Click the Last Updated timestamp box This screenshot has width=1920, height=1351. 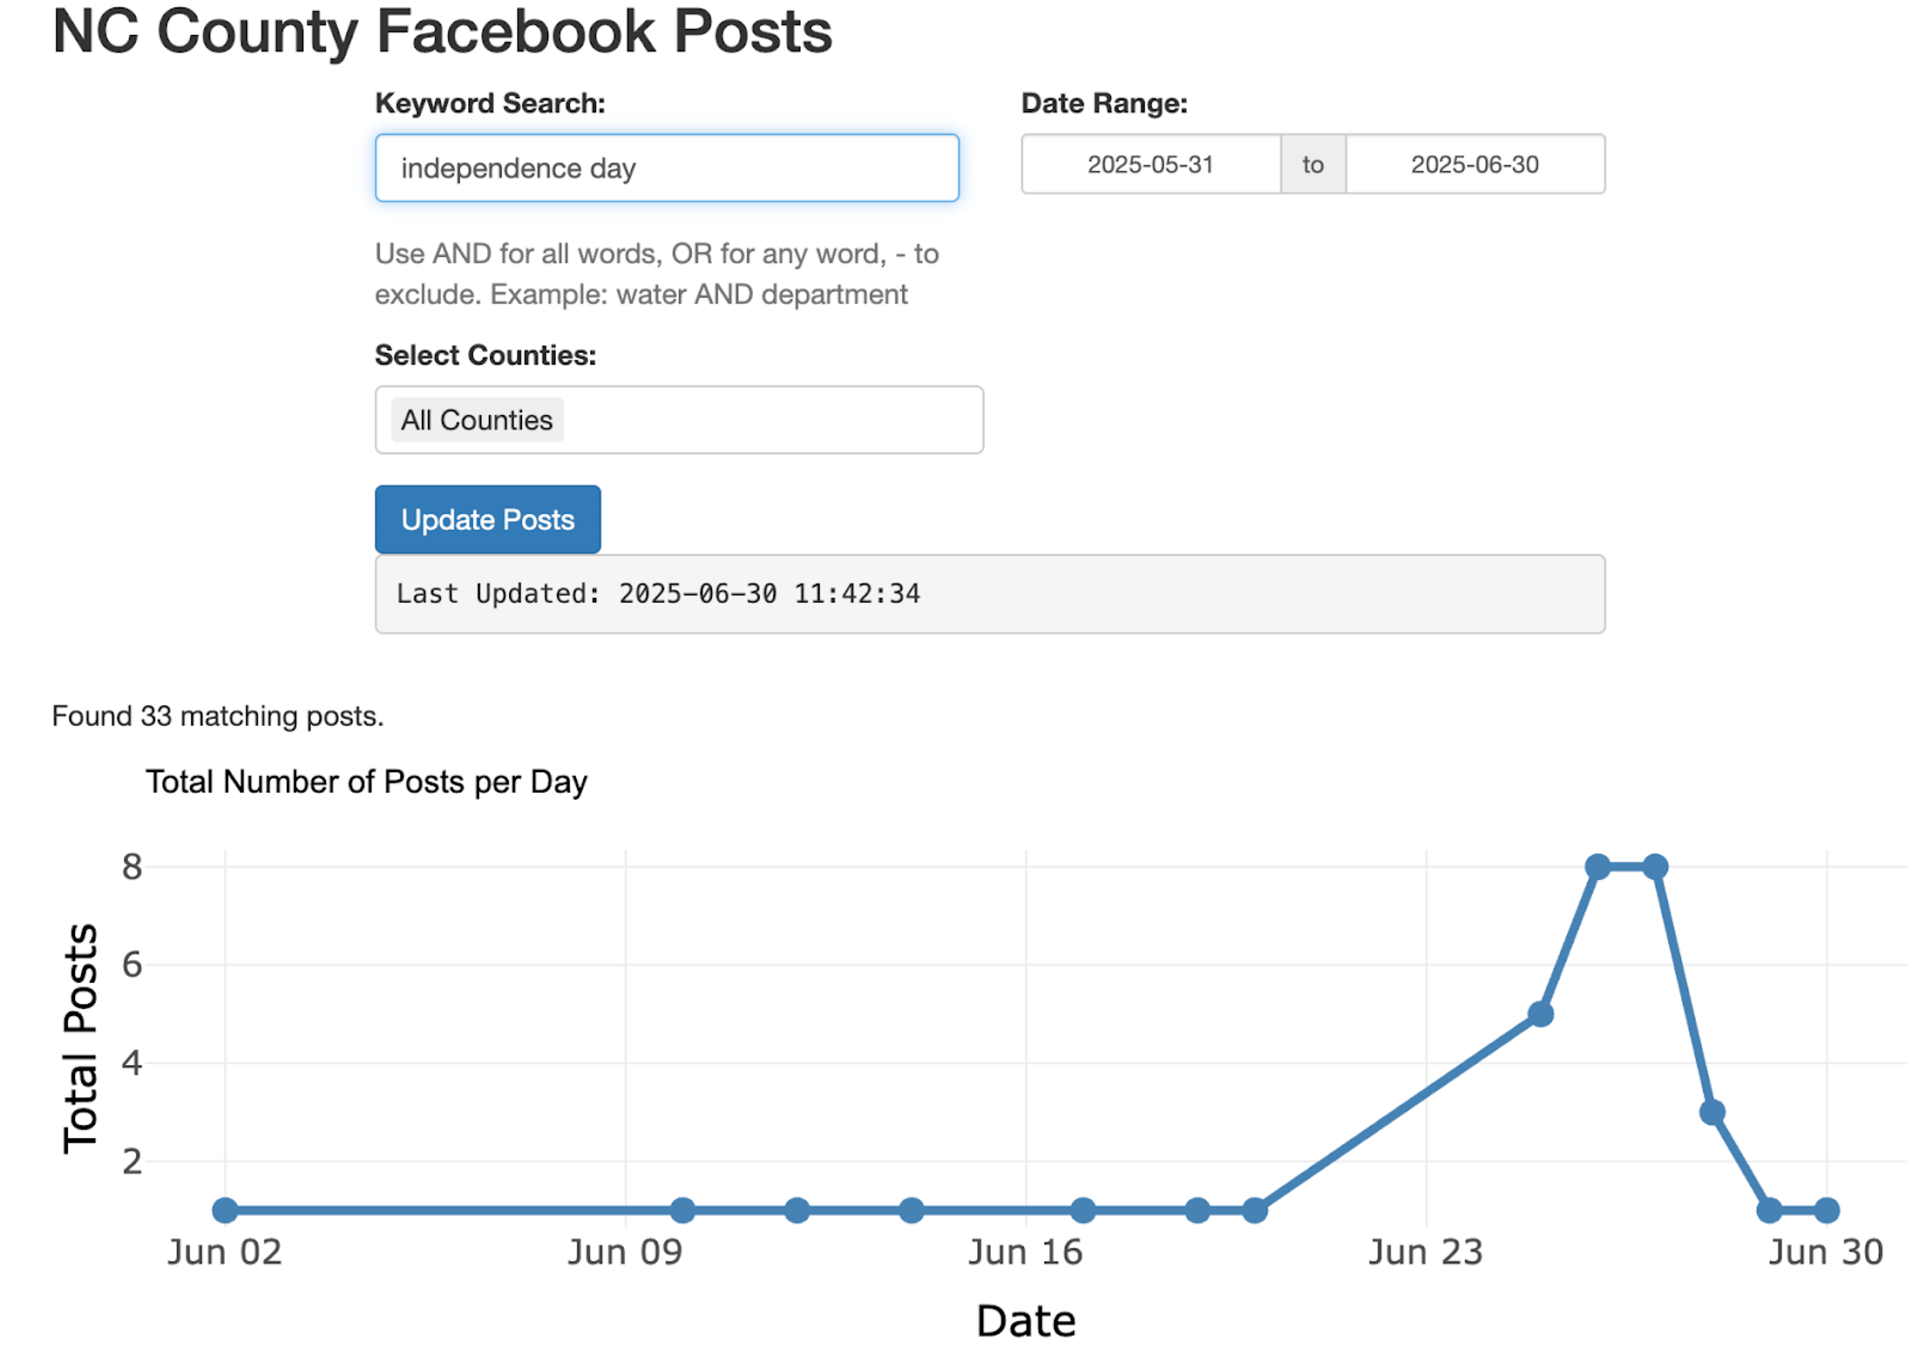989,594
